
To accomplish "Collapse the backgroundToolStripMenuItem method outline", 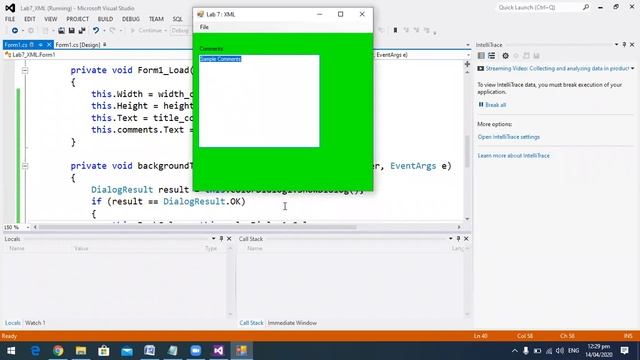I will [x=25, y=166].
